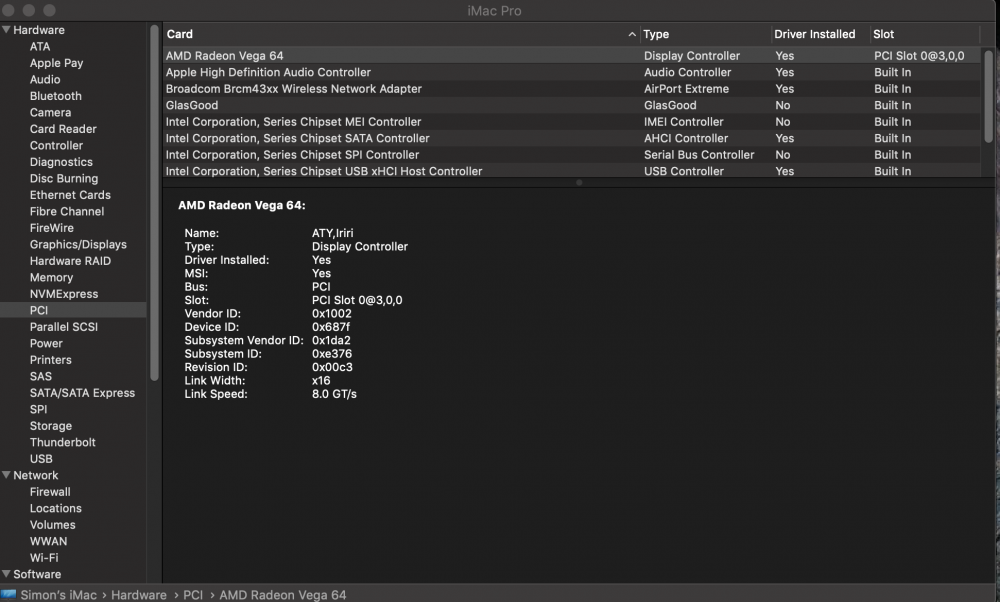Open Graphics/Displays category
The height and width of the screenshot is (602, 1000).
pos(78,244)
